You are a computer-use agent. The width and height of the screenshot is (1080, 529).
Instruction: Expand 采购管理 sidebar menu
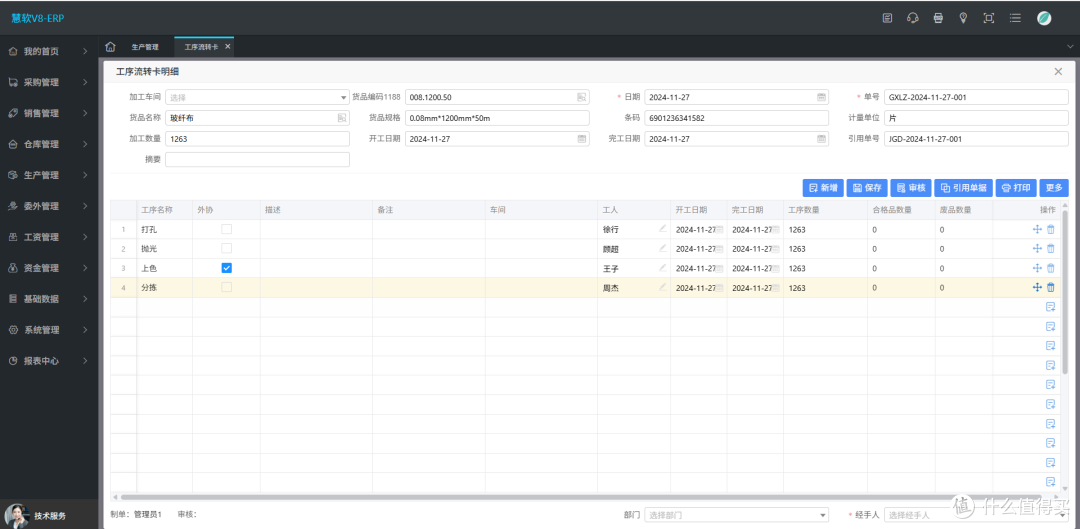(49, 82)
